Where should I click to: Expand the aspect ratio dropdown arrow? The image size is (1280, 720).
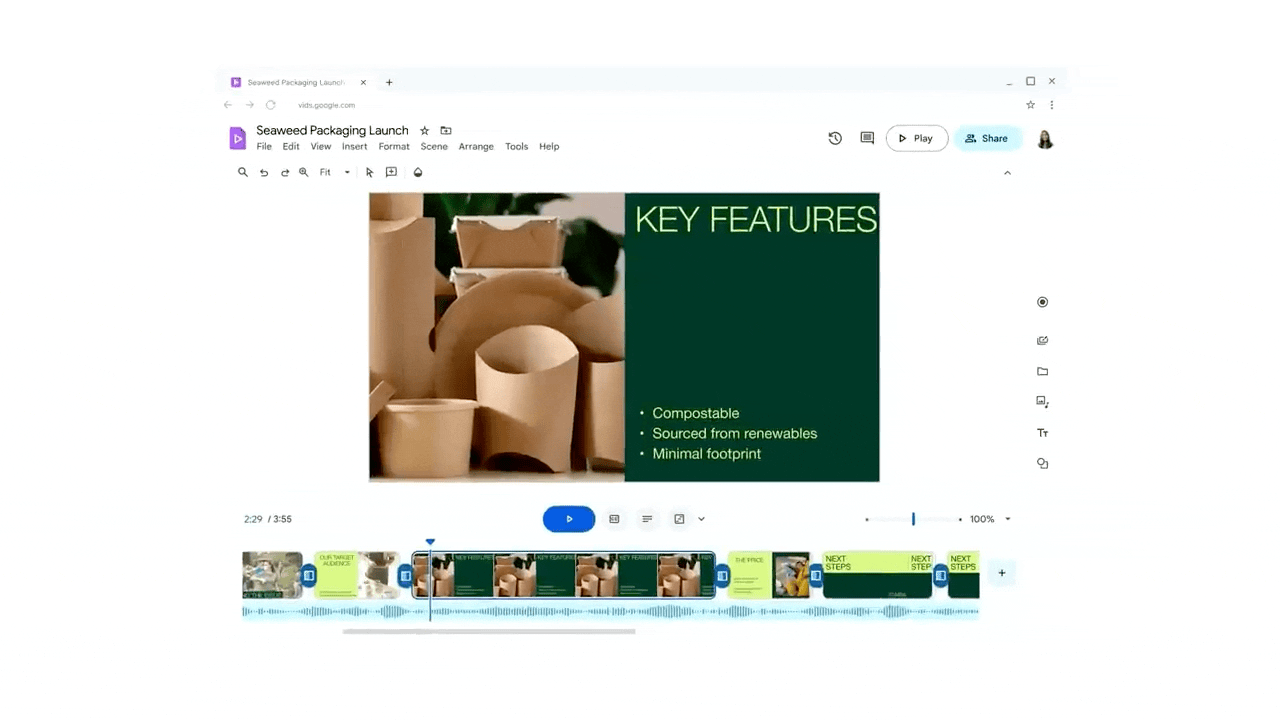[x=701, y=519]
